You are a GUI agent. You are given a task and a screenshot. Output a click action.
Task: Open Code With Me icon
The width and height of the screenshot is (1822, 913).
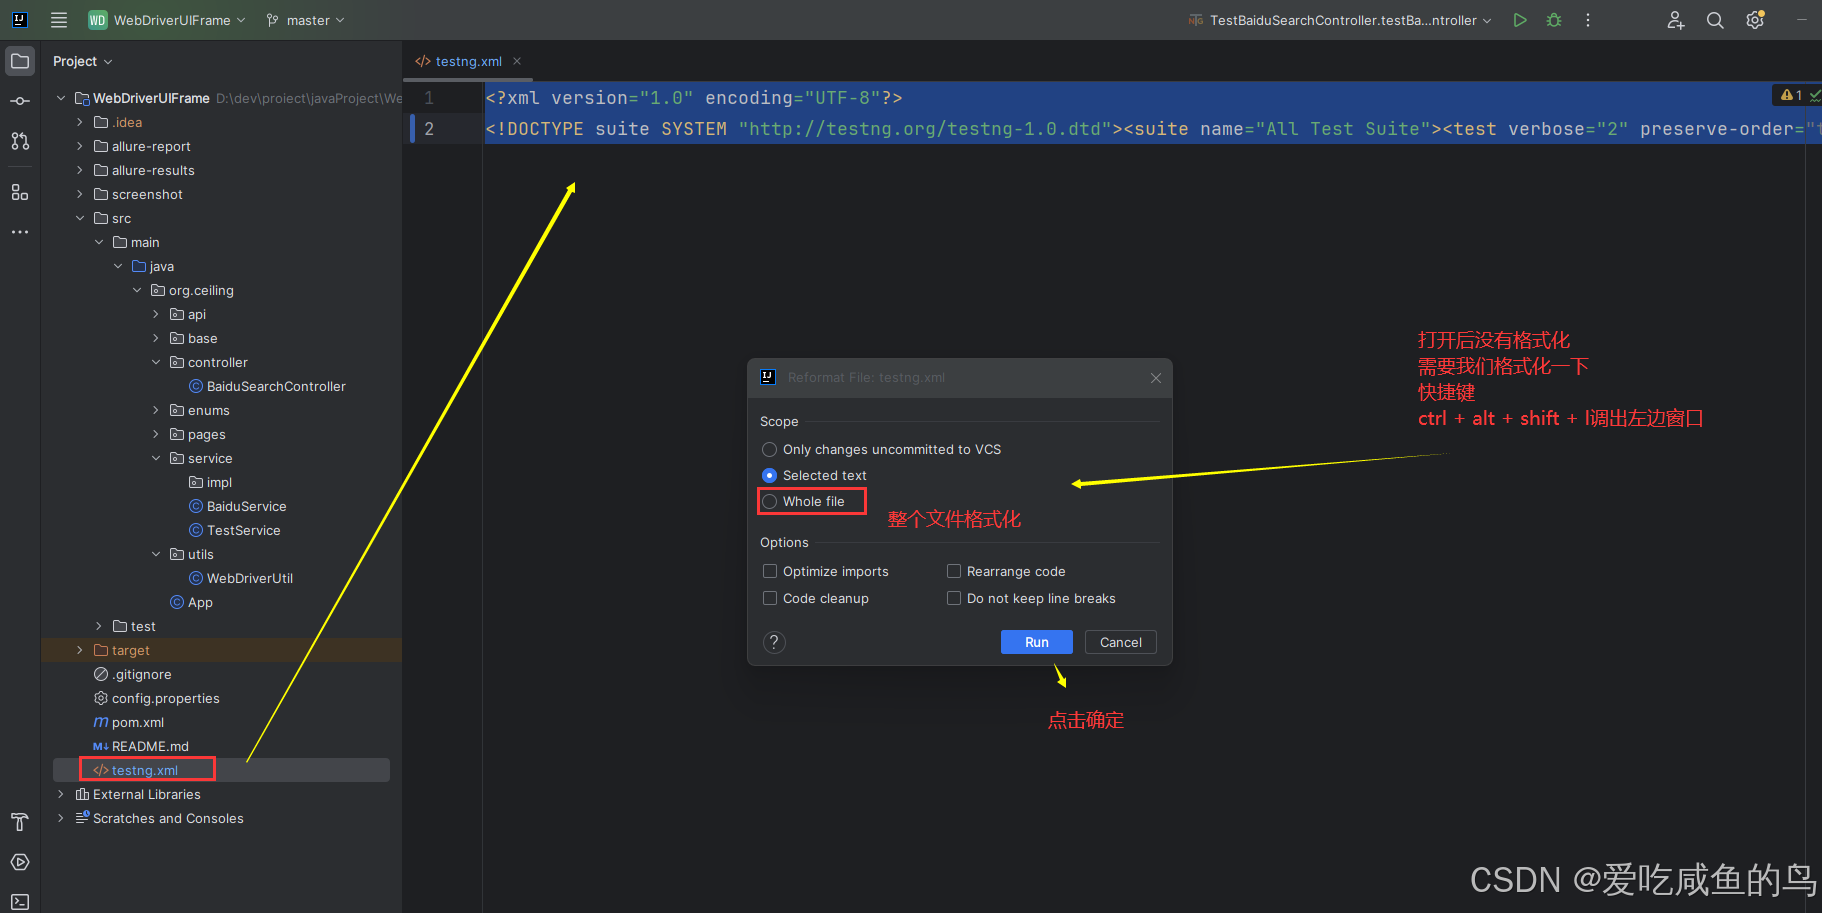[x=1676, y=20]
